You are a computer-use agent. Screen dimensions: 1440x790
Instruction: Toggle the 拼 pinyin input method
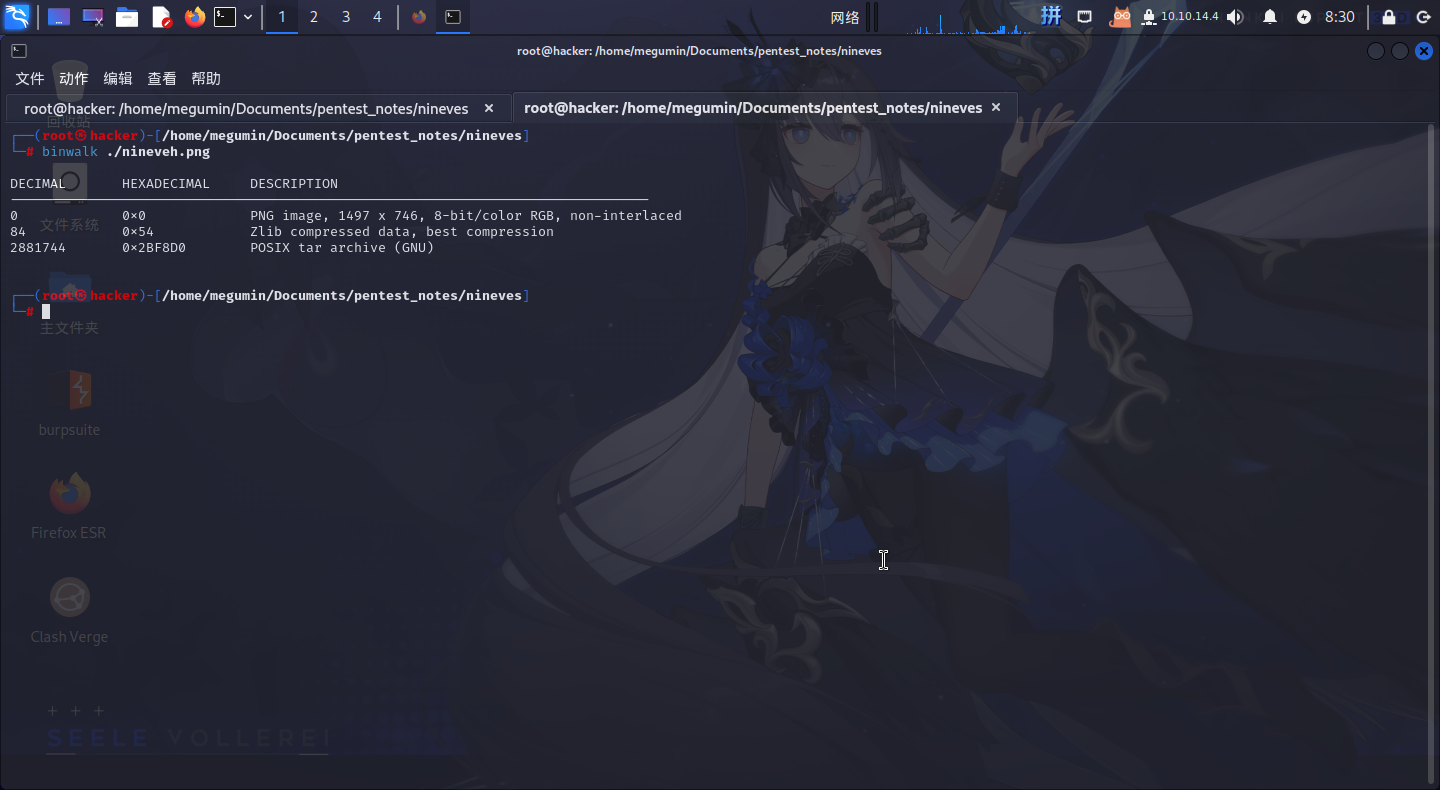(x=1051, y=16)
